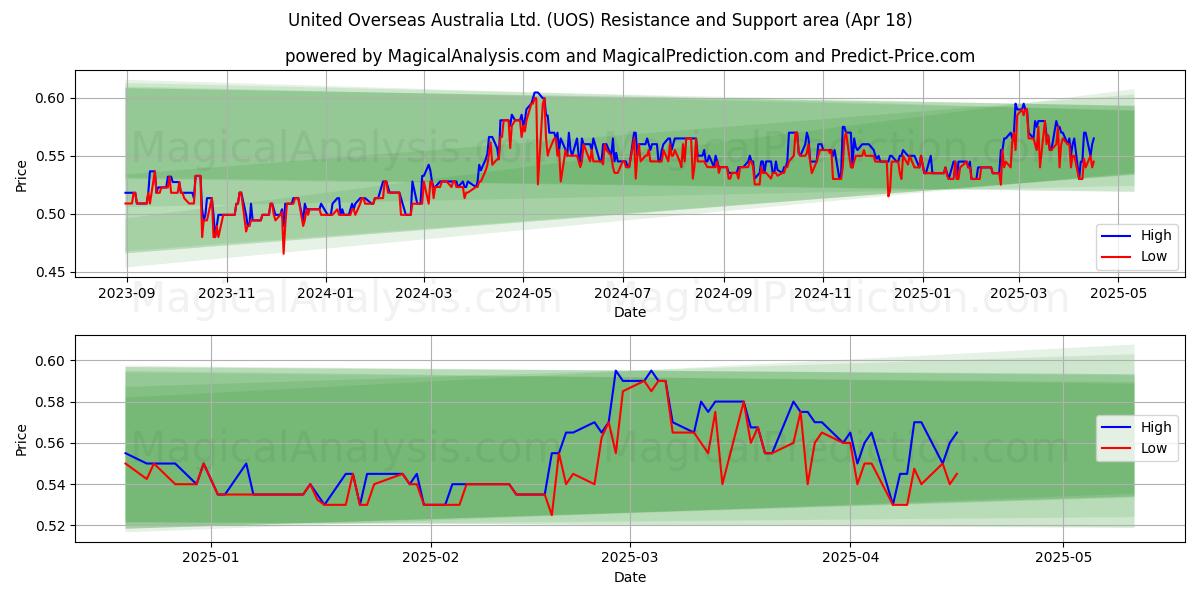Click the '0.60' price label on top chart
Screen dimensions: 1200x600
point(52,98)
